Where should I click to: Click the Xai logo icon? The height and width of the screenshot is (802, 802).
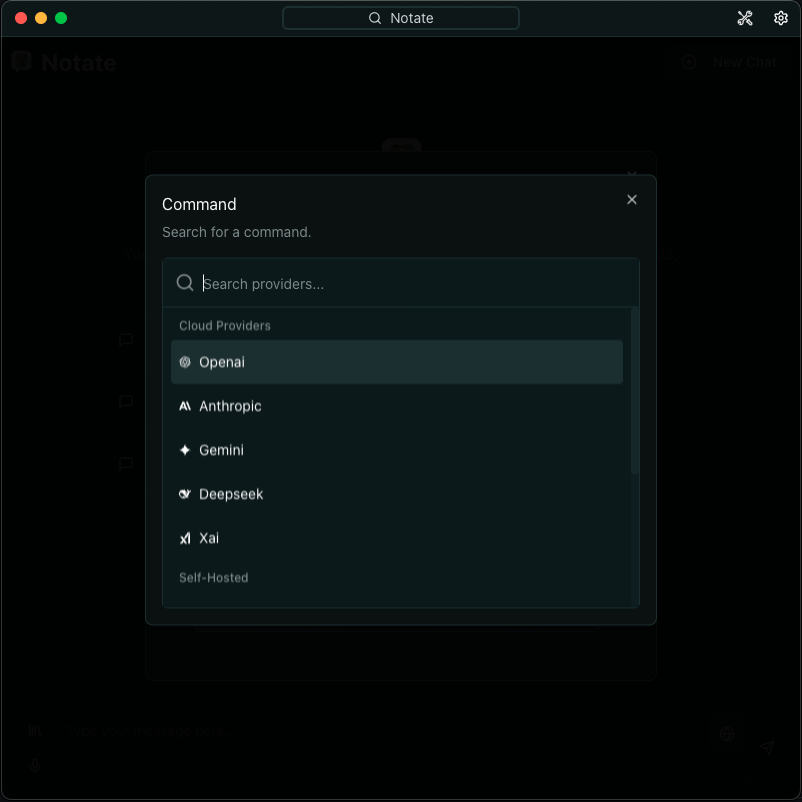tap(185, 538)
